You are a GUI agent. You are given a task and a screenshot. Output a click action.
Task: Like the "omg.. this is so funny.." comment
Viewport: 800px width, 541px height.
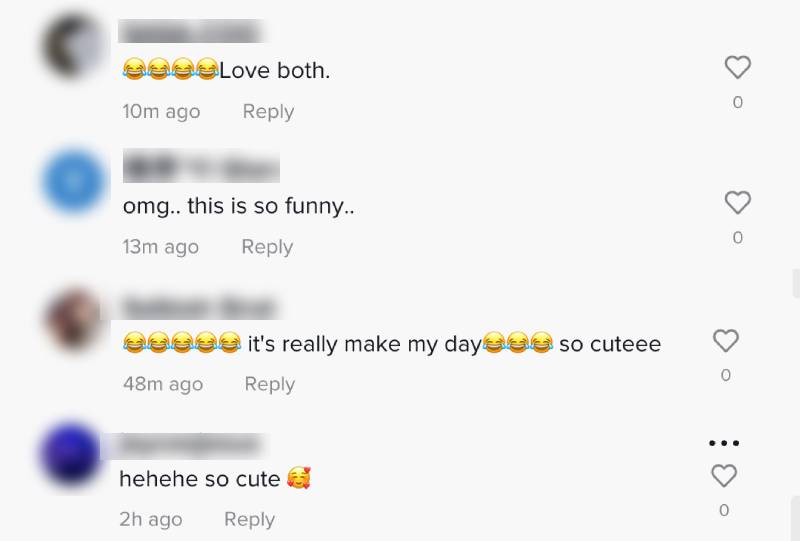point(737,203)
